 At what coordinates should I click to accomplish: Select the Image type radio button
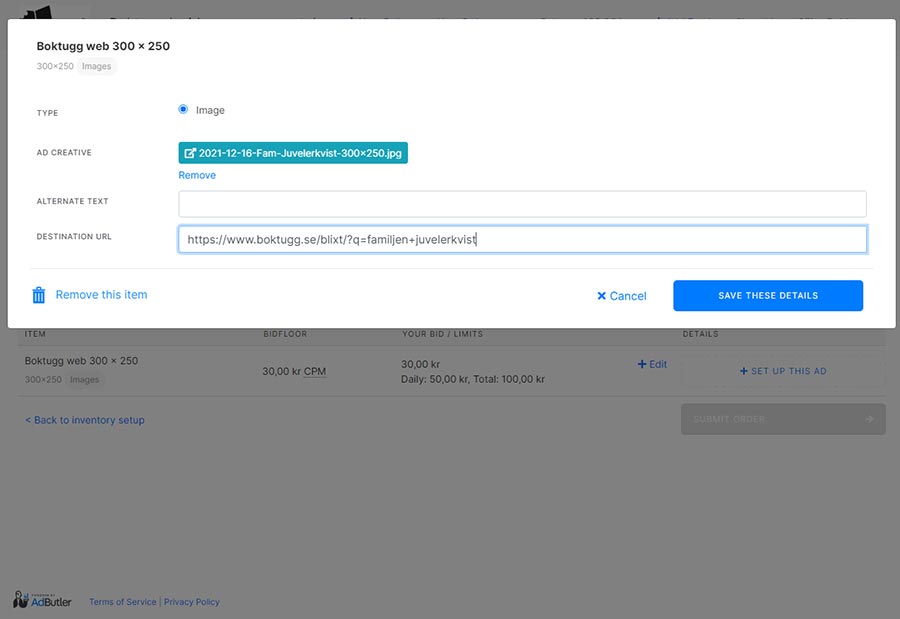click(x=183, y=109)
